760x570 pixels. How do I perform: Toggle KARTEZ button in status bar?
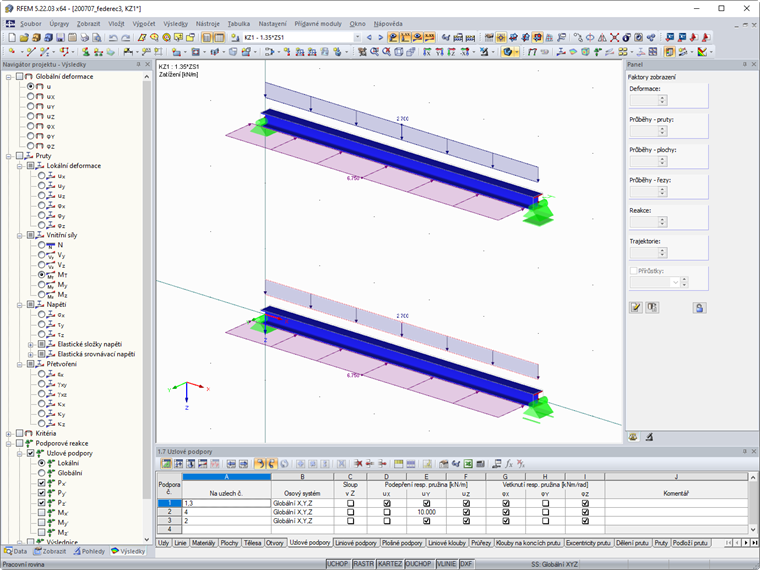pos(390,564)
